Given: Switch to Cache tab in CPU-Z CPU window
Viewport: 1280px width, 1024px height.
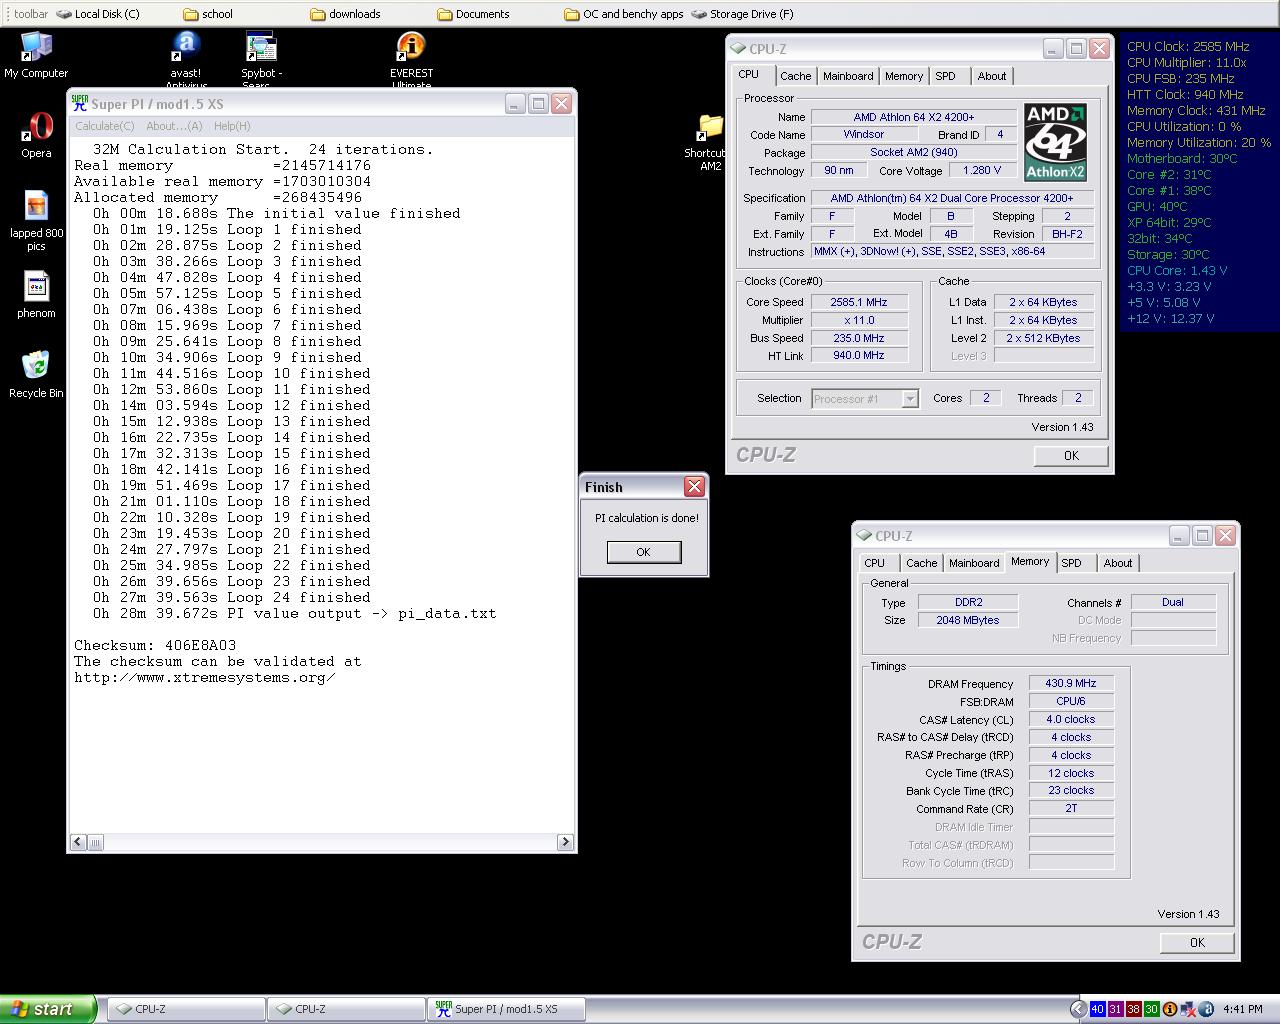Looking at the screenshot, I should pyautogui.click(x=796, y=76).
